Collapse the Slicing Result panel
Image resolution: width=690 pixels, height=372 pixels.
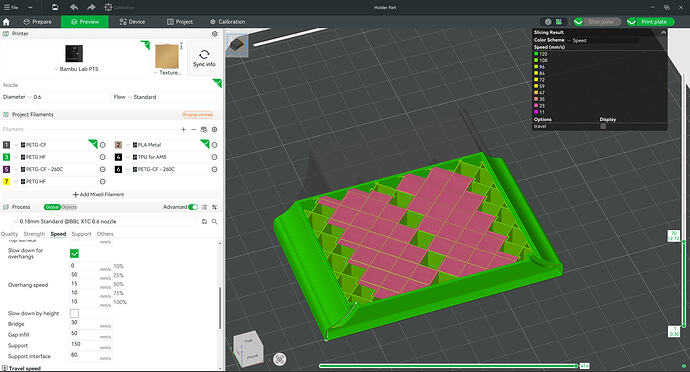pos(663,32)
